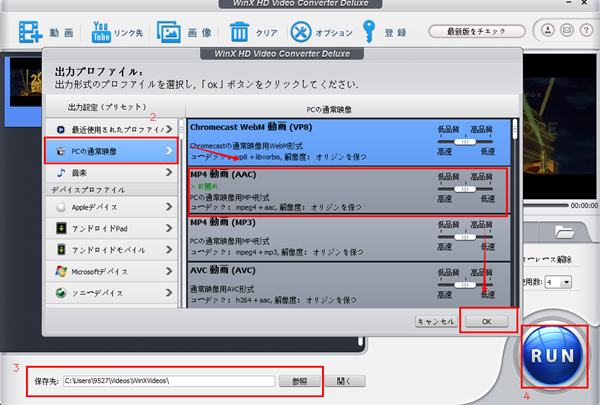
Task: Select Microsoftデバイス category
Action: pos(112,271)
